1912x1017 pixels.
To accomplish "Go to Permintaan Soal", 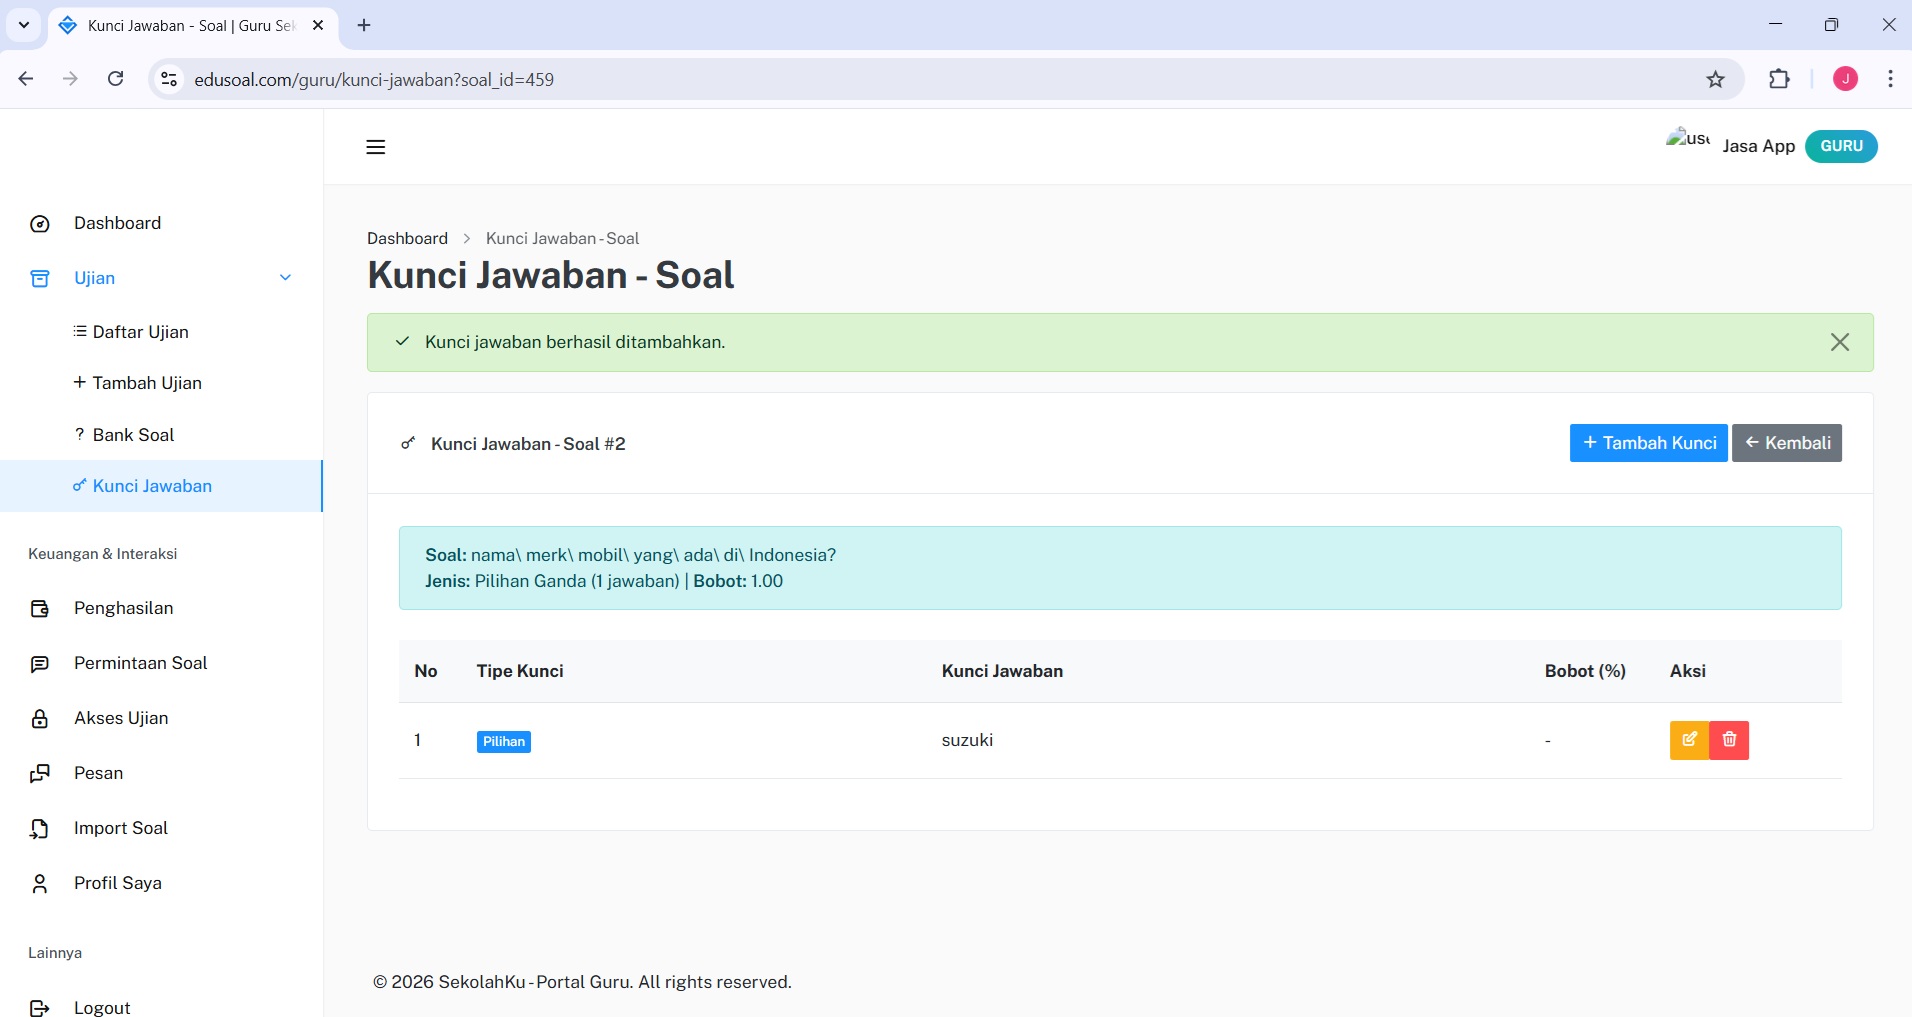I will point(140,663).
